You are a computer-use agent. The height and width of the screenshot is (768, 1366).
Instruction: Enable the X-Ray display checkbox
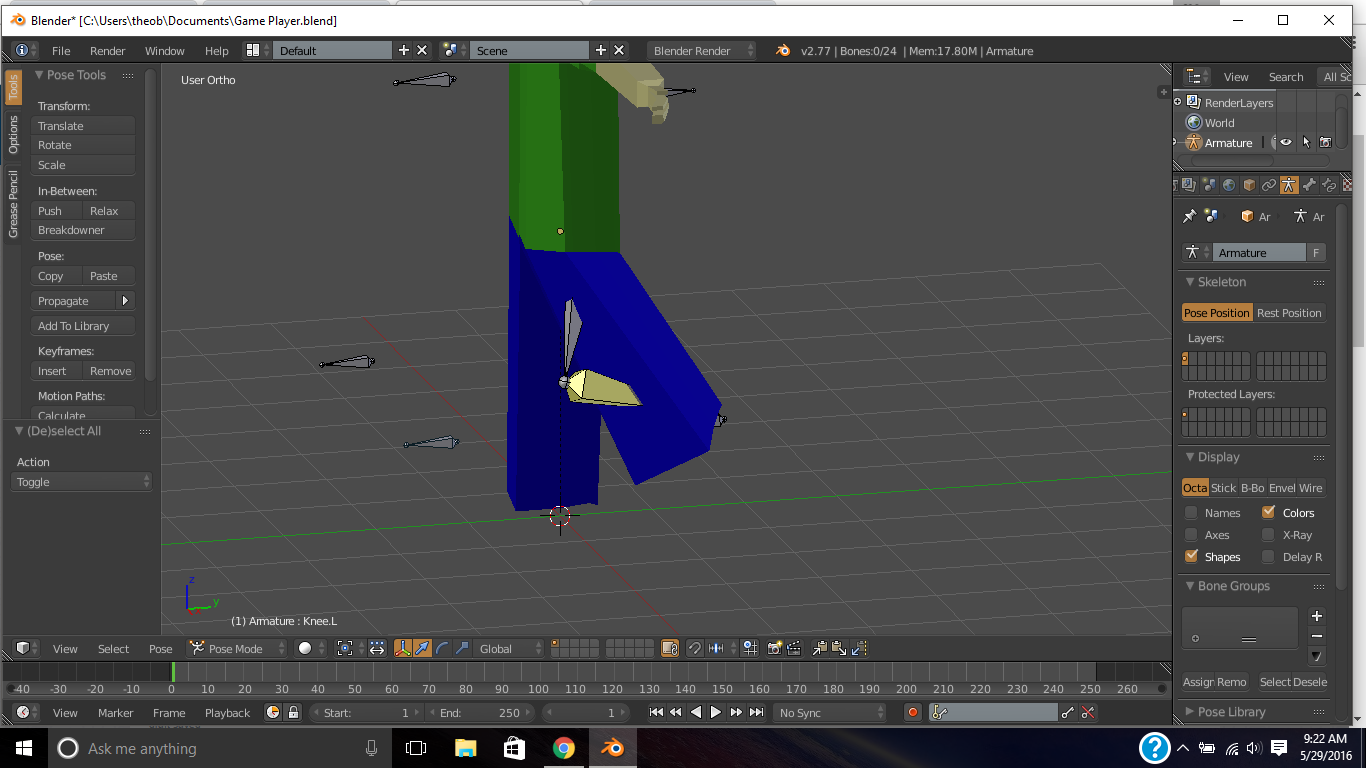click(1268, 534)
